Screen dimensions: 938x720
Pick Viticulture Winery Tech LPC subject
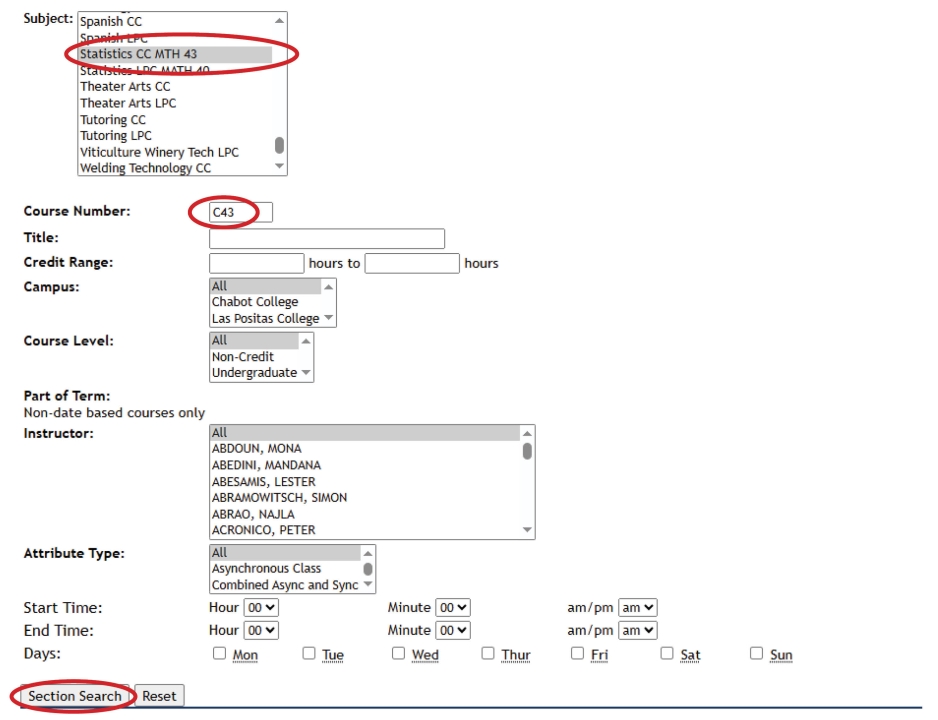point(176,152)
